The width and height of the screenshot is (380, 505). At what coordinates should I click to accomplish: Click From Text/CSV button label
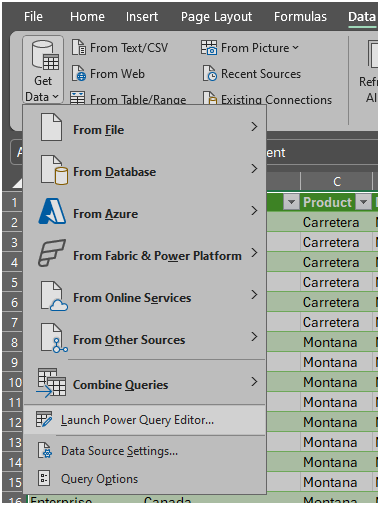click(129, 48)
